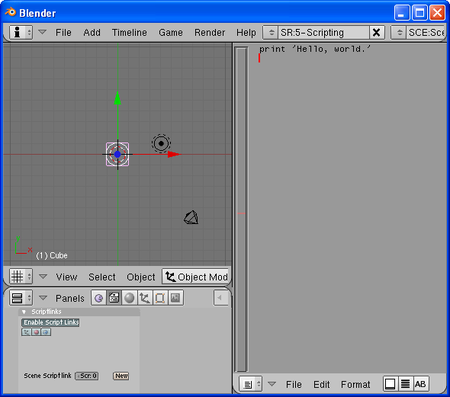
Task: Click the frame stepper arrow in buttons header
Action: coord(221,298)
